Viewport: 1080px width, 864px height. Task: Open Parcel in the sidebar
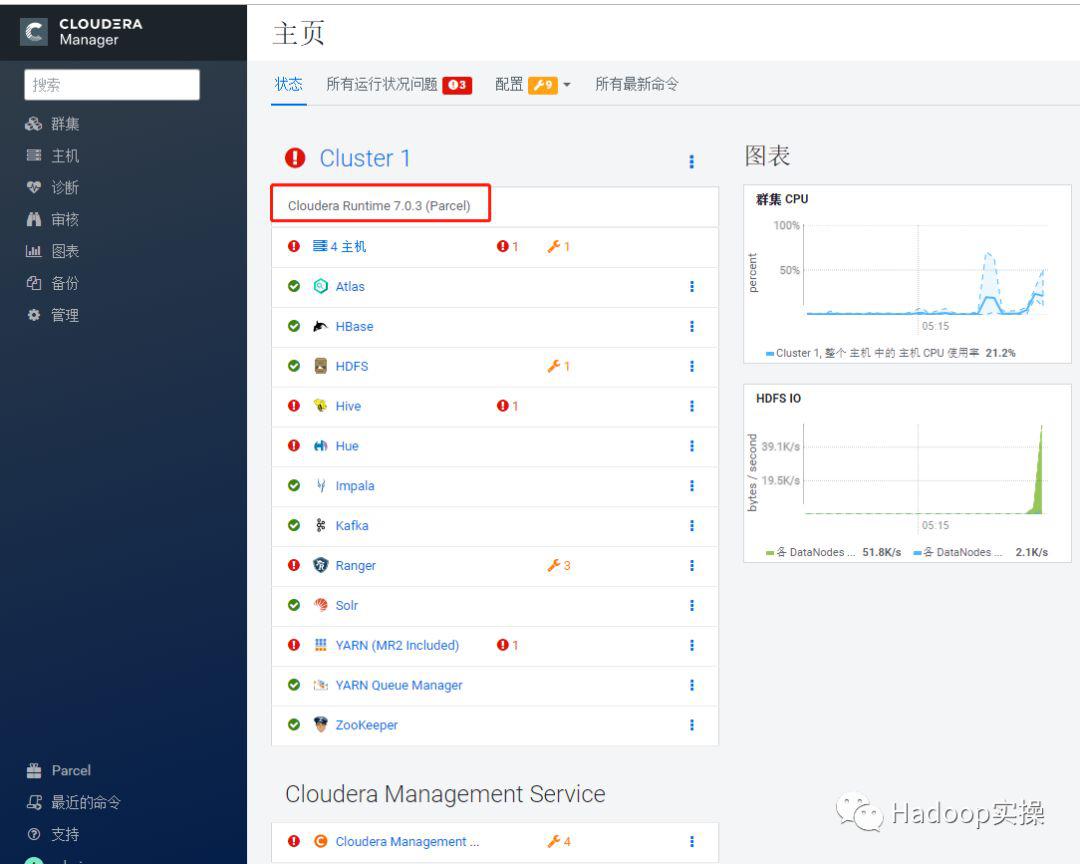point(59,770)
